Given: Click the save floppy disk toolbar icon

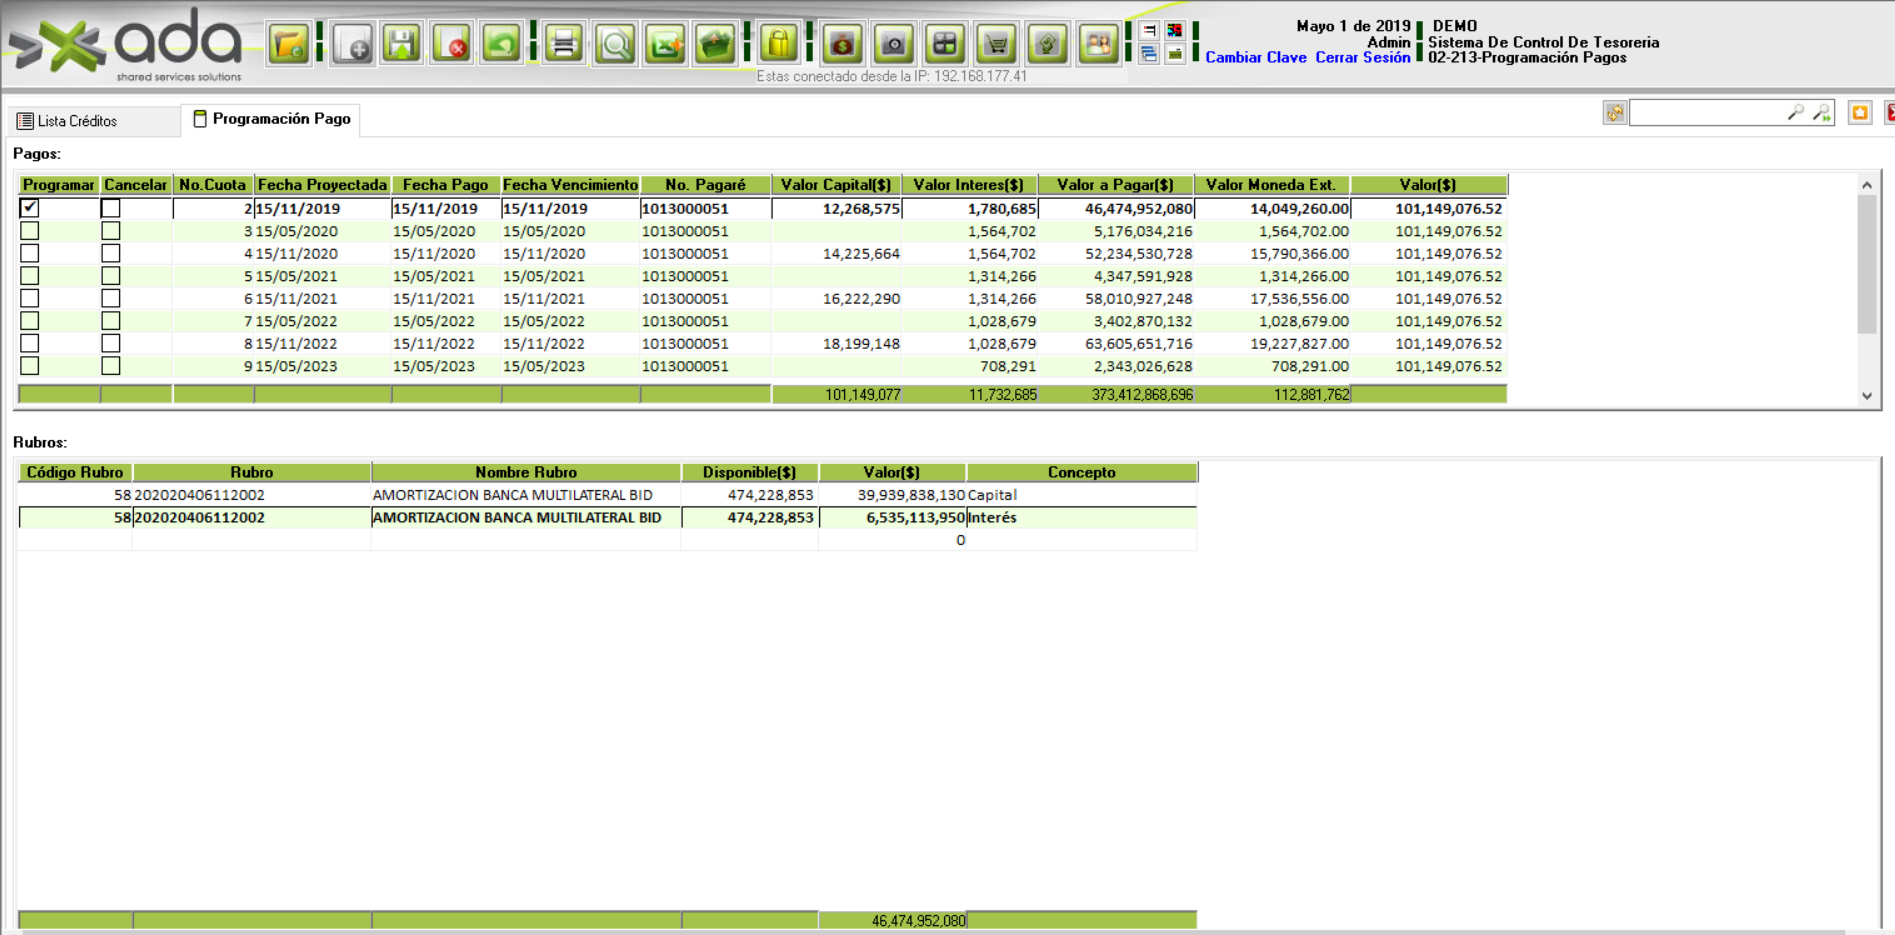Looking at the screenshot, I should (x=402, y=44).
